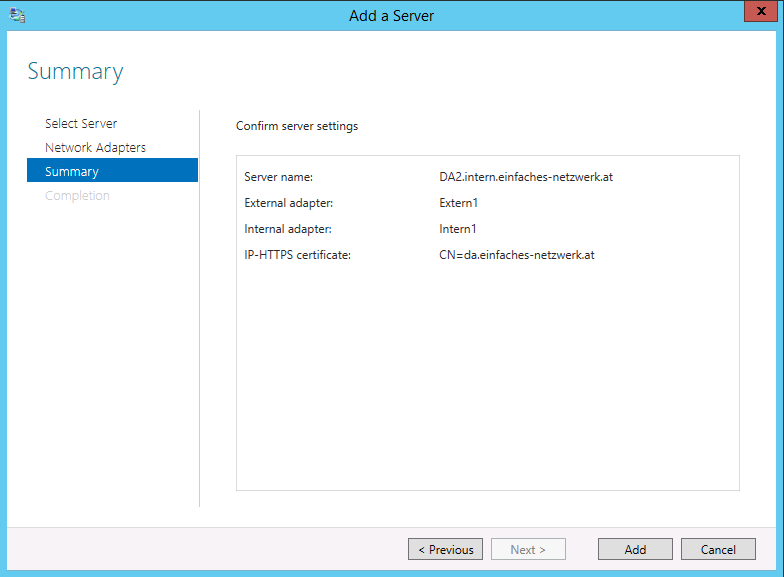This screenshot has width=784, height=577.
Task: Click the large Summary page title
Action: point(76,72)
